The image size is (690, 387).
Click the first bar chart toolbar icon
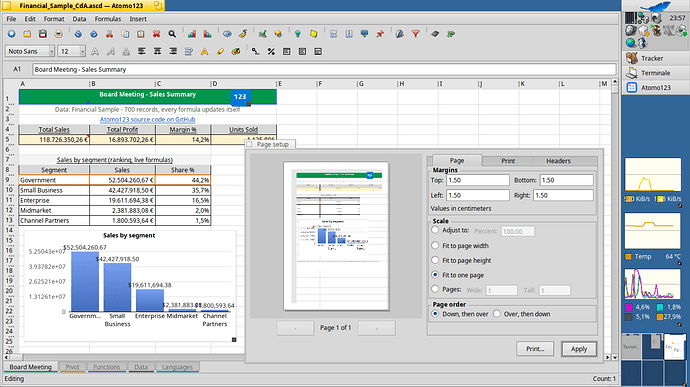click(192, 34)
